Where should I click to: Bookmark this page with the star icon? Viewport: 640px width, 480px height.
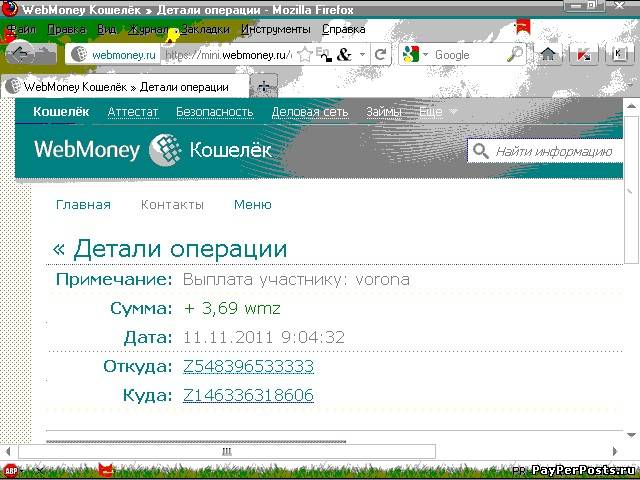[x=305, y=55]
